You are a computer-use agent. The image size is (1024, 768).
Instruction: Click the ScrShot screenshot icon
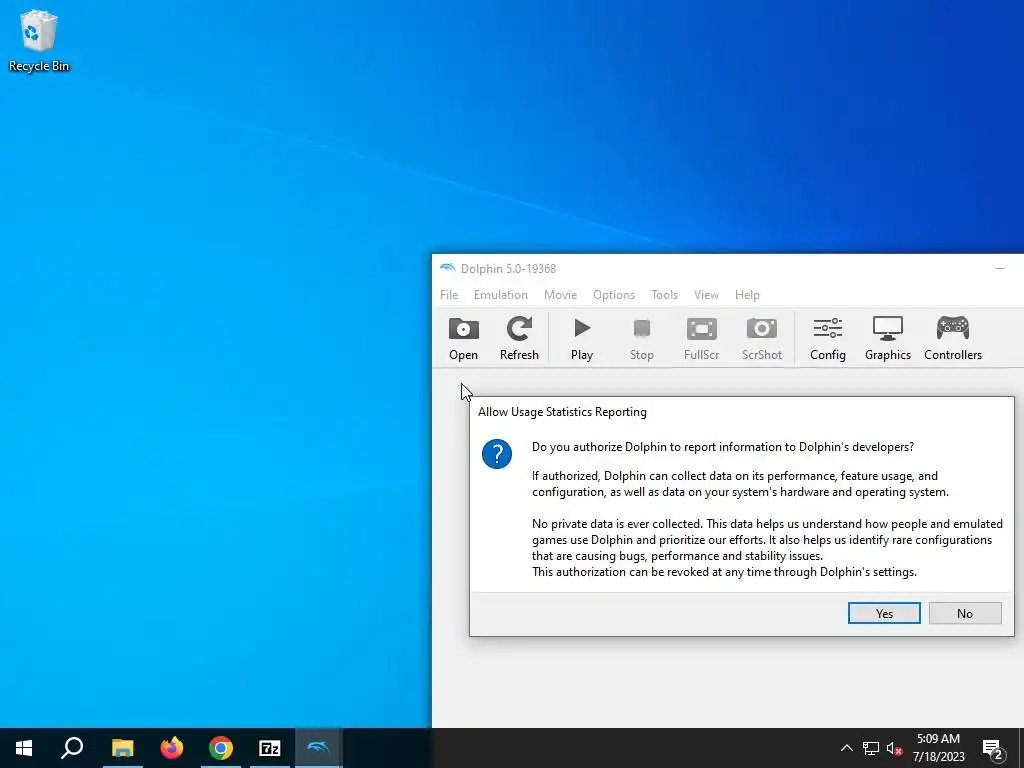point(761,338)
